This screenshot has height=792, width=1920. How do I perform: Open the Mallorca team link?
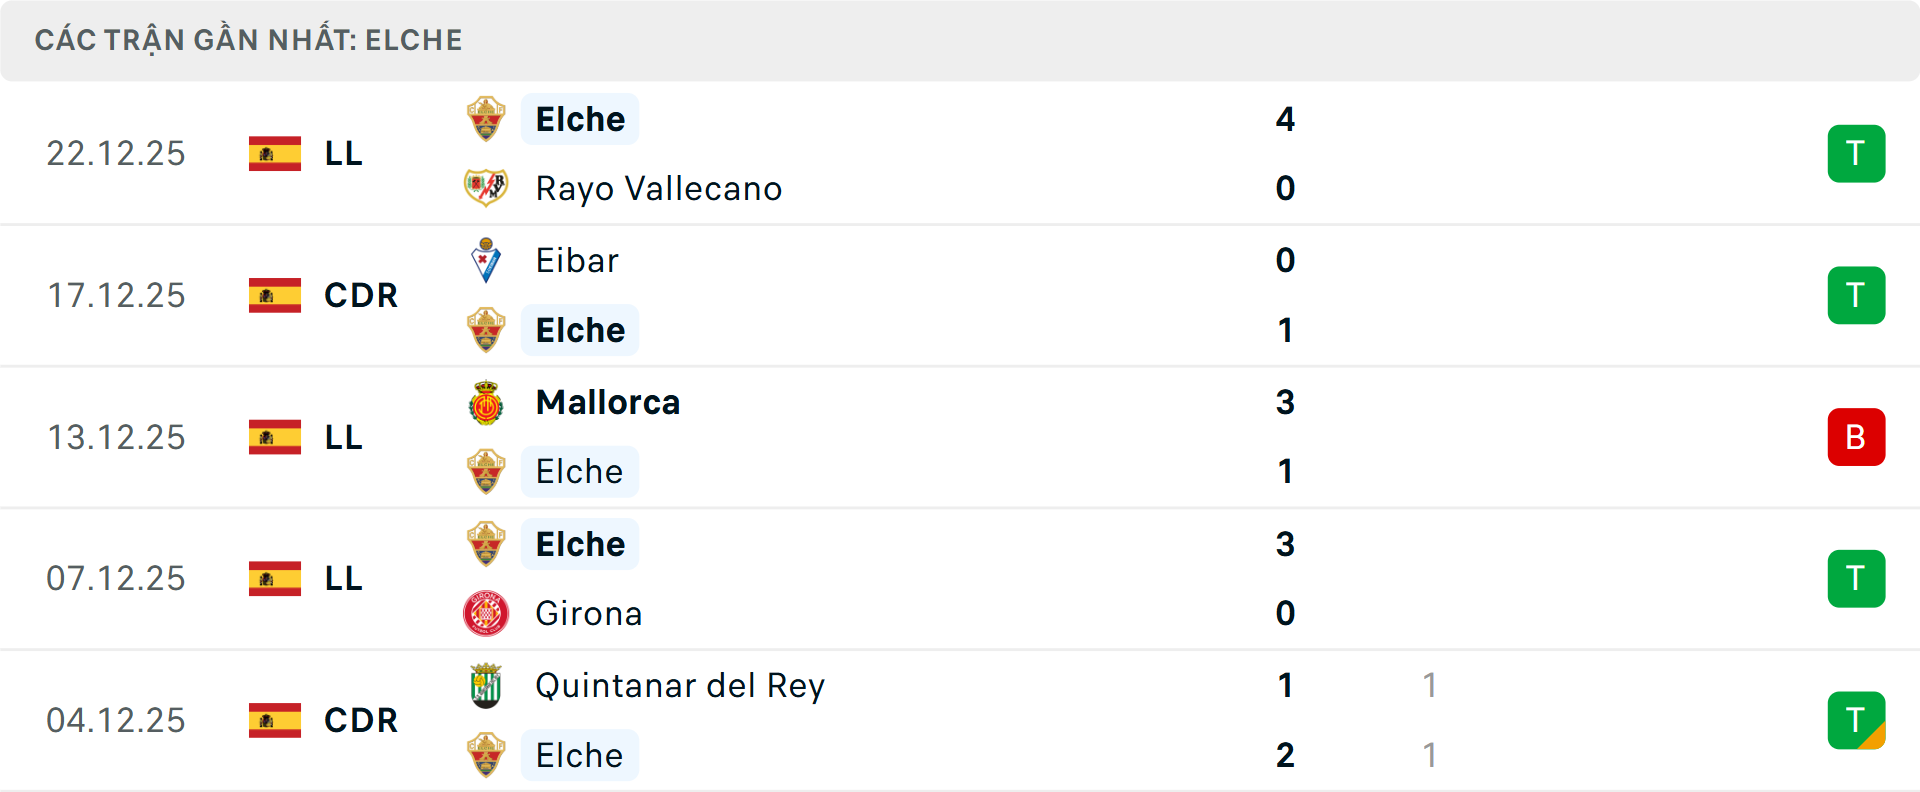click(608, 403)
